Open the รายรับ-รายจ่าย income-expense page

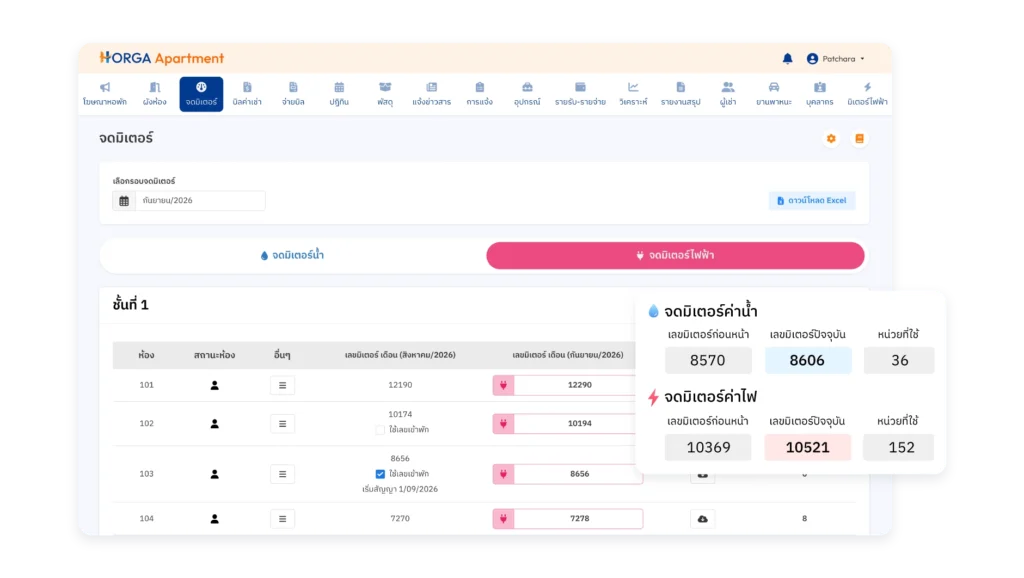[580, 94]
